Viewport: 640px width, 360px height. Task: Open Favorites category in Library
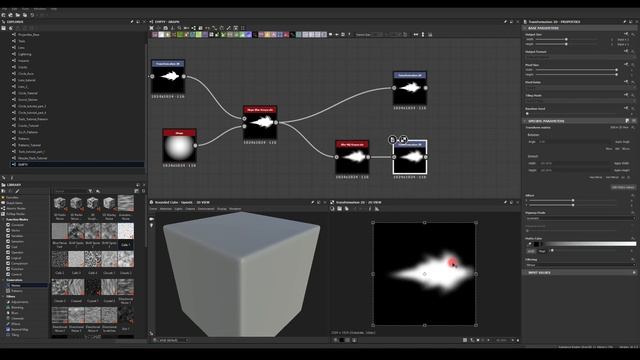click(x=12, y=198)
